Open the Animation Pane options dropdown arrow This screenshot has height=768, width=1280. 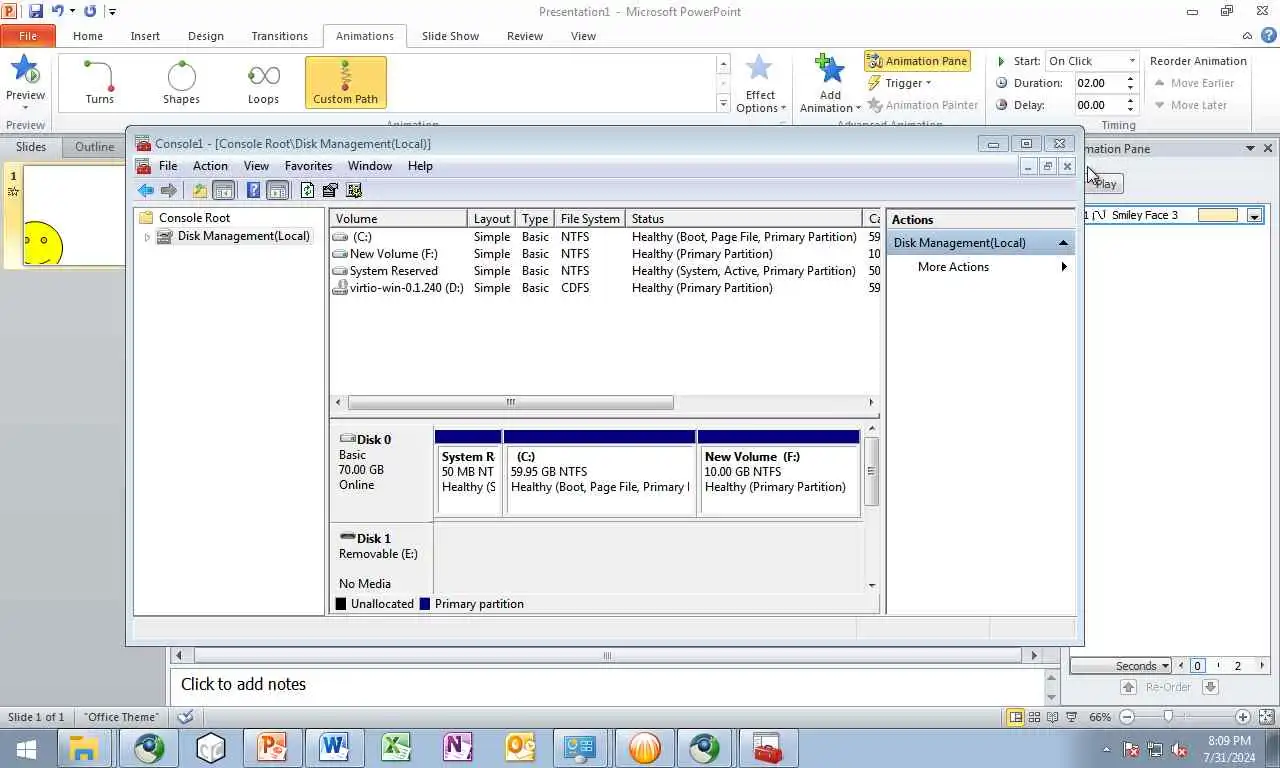pos(1250,148)
